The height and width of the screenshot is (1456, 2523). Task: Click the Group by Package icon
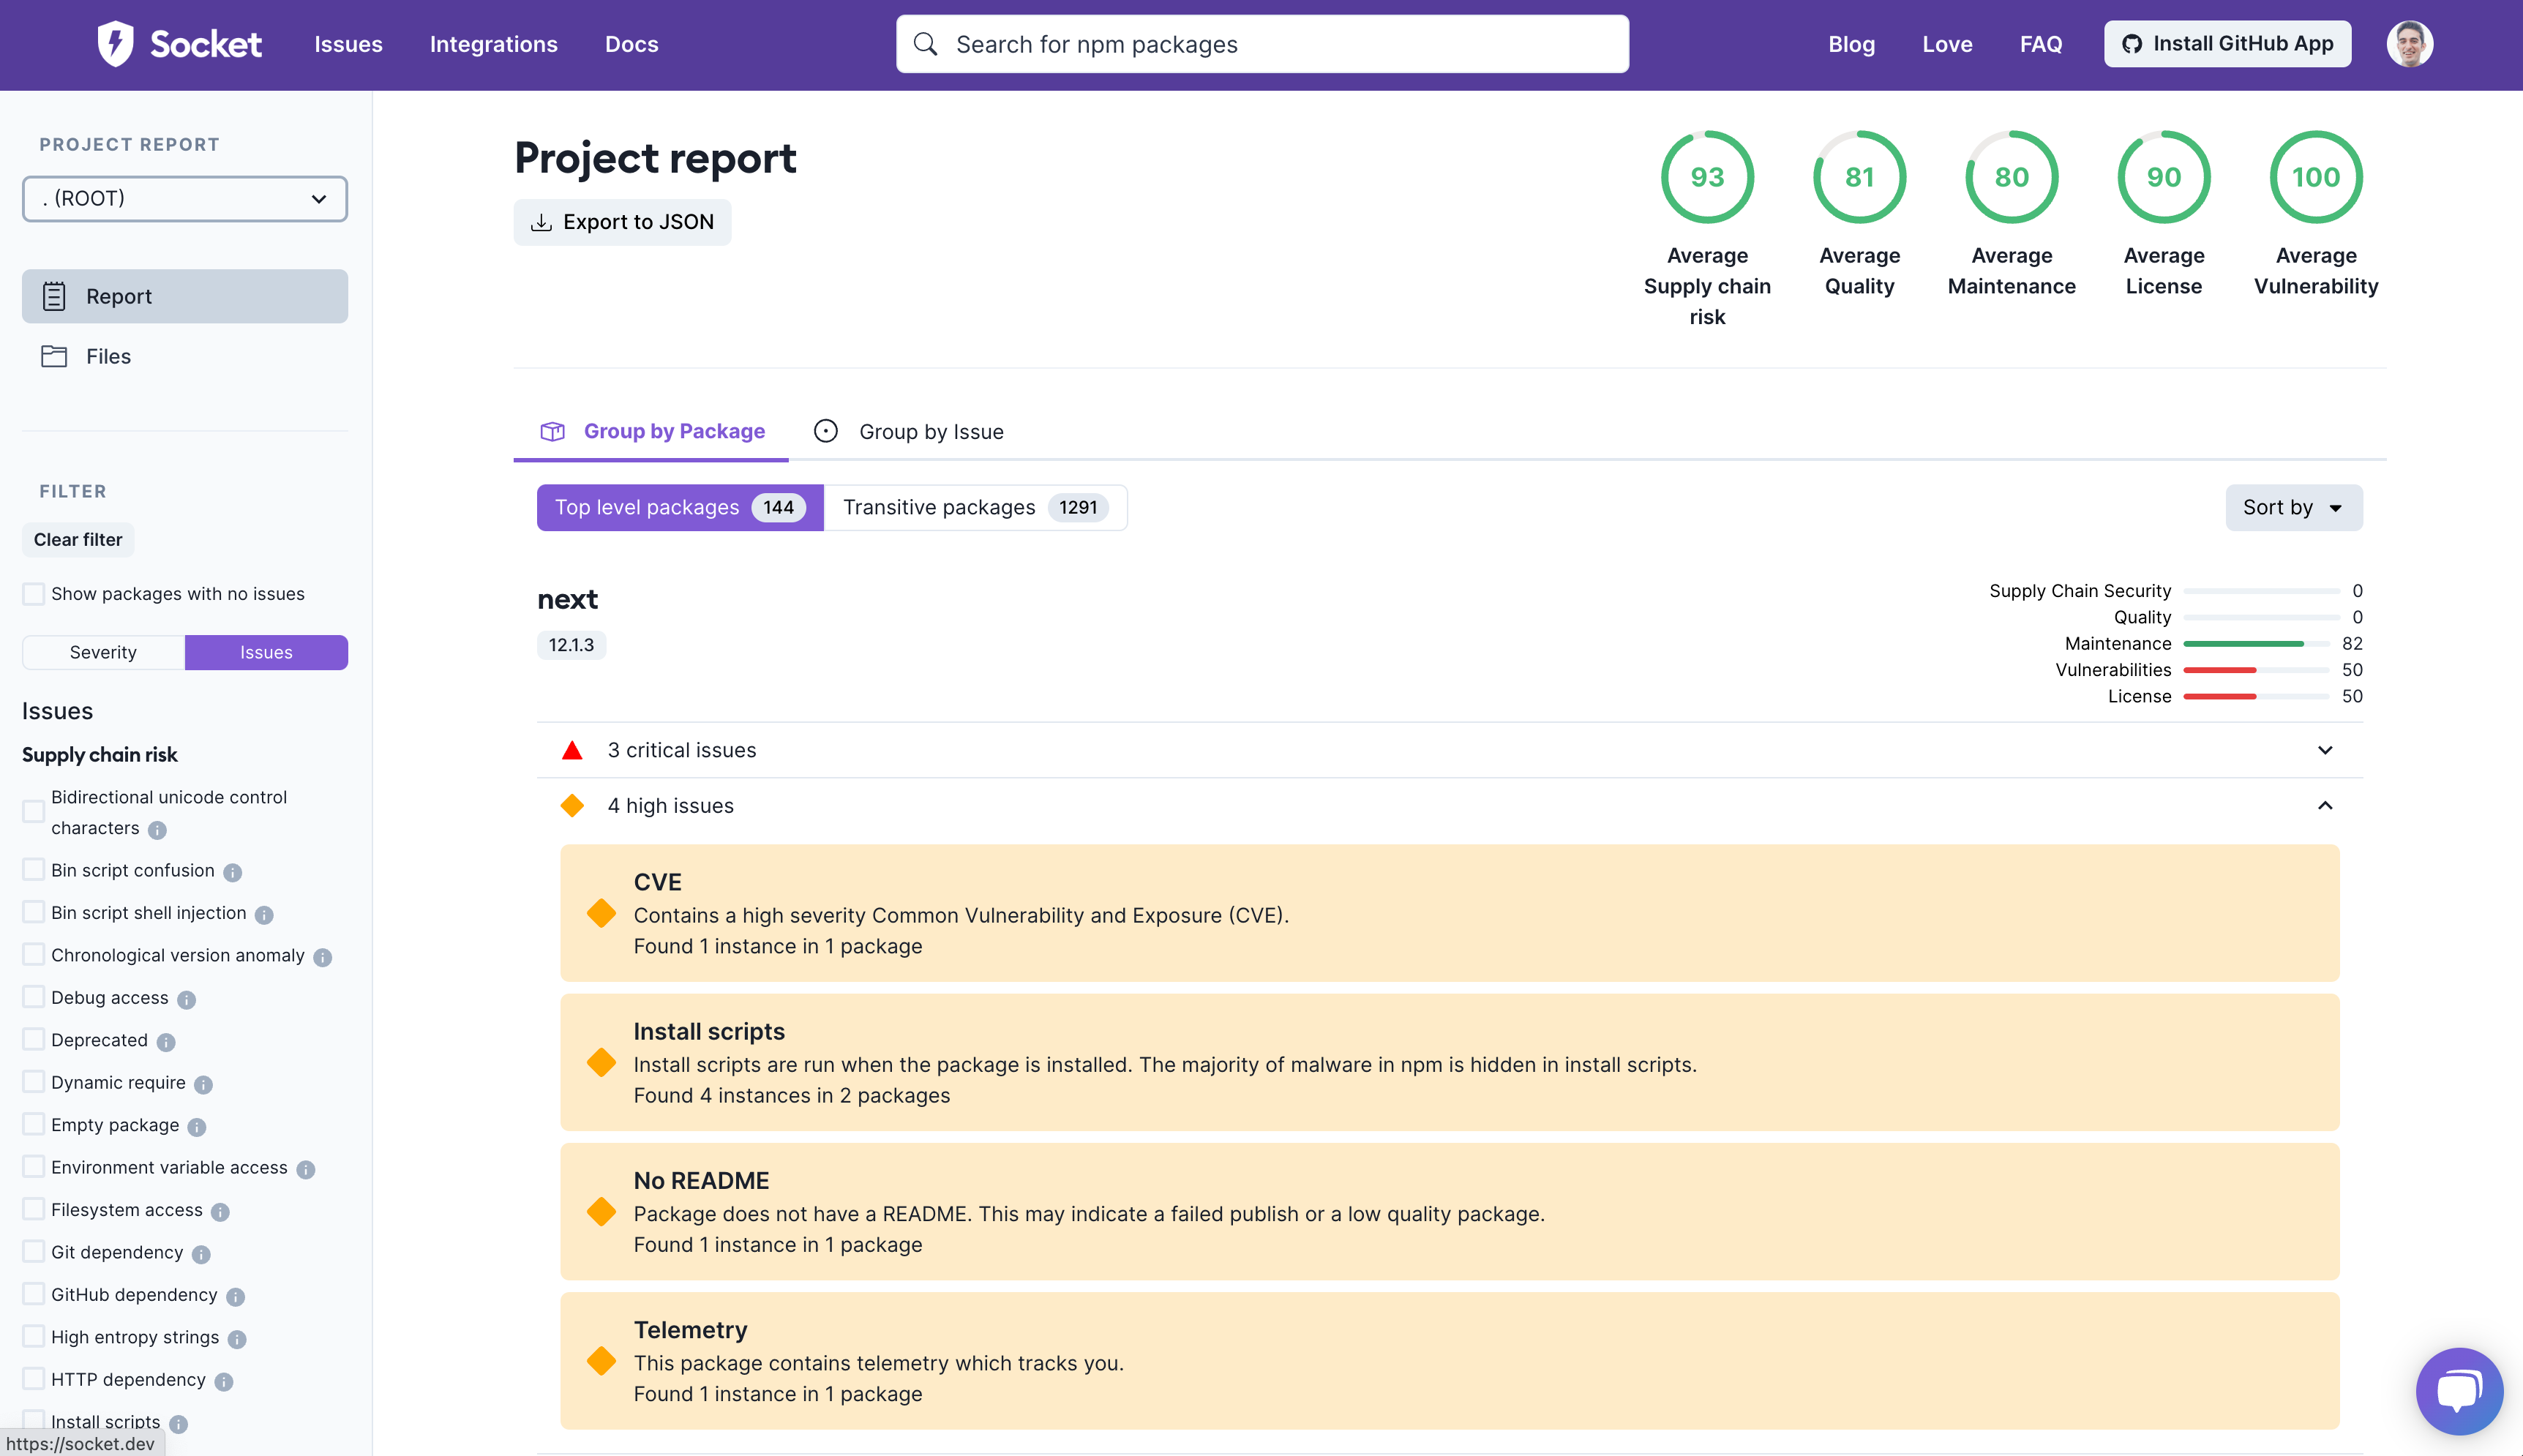552,432
